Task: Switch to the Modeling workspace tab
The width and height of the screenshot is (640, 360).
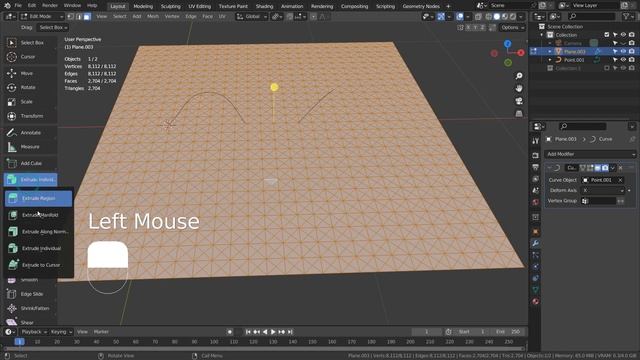Action: click(143, 6)
